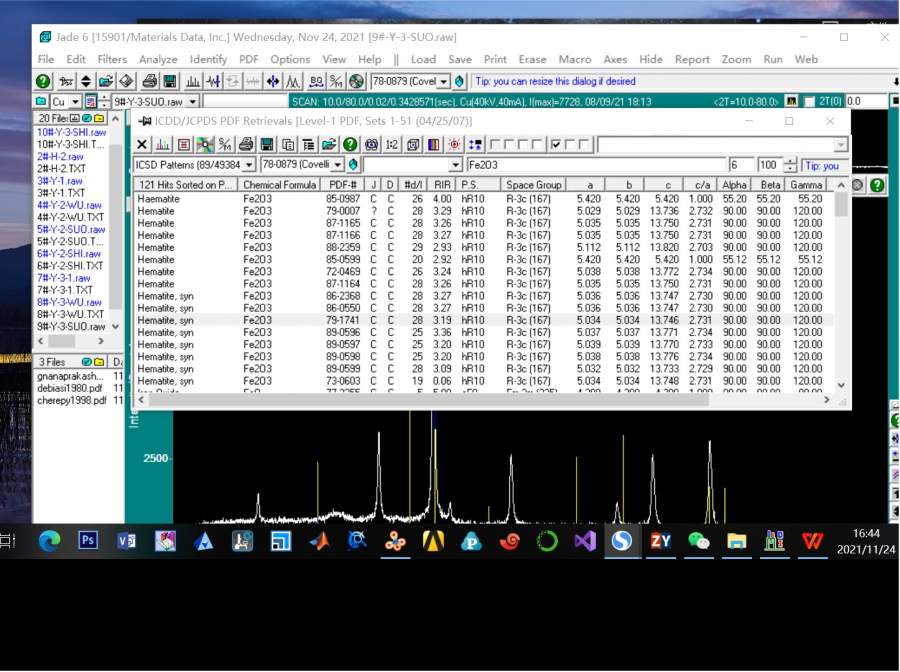Click the X delete icon in PDF Retrievals toolbar
The height and width of the screenshot is (672, 900).
point(142,145)
